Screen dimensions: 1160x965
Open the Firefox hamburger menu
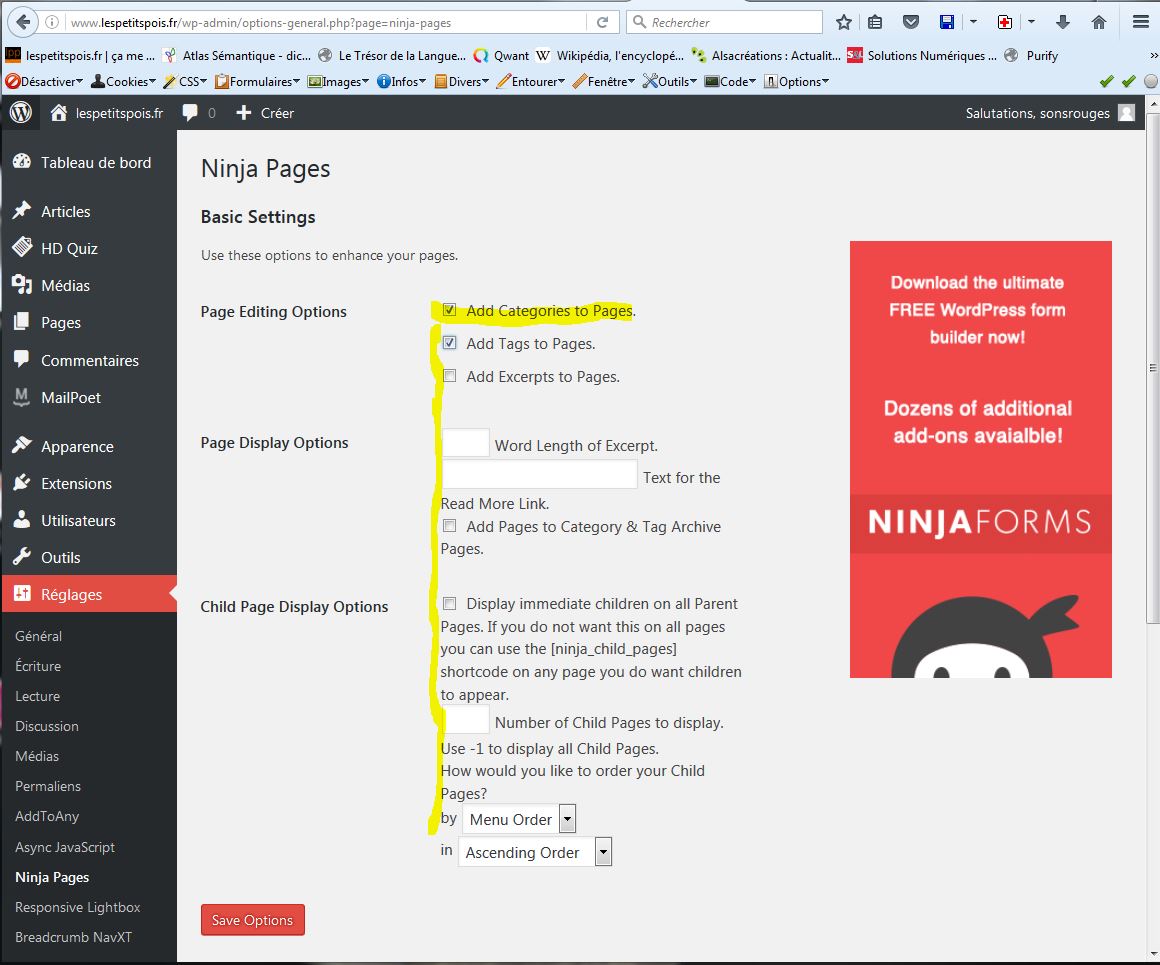[1141, 22]
